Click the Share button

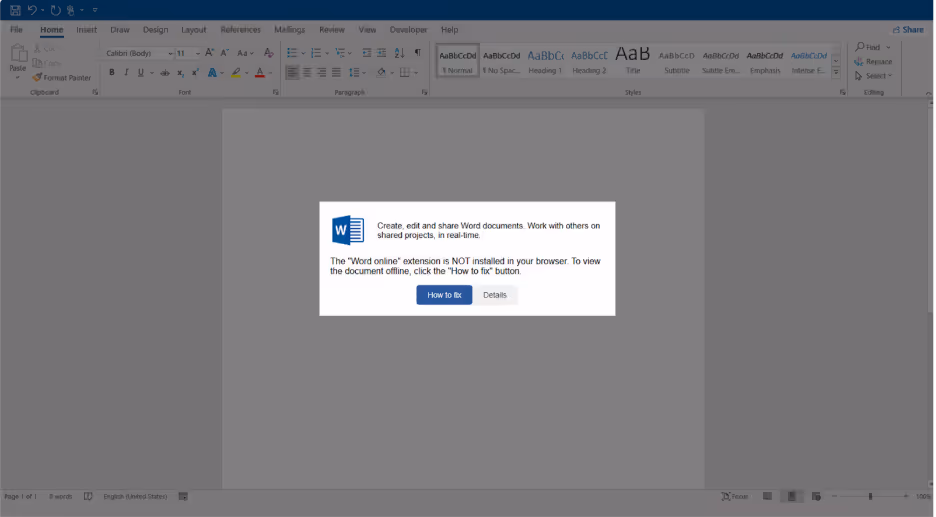click(908, 29)
